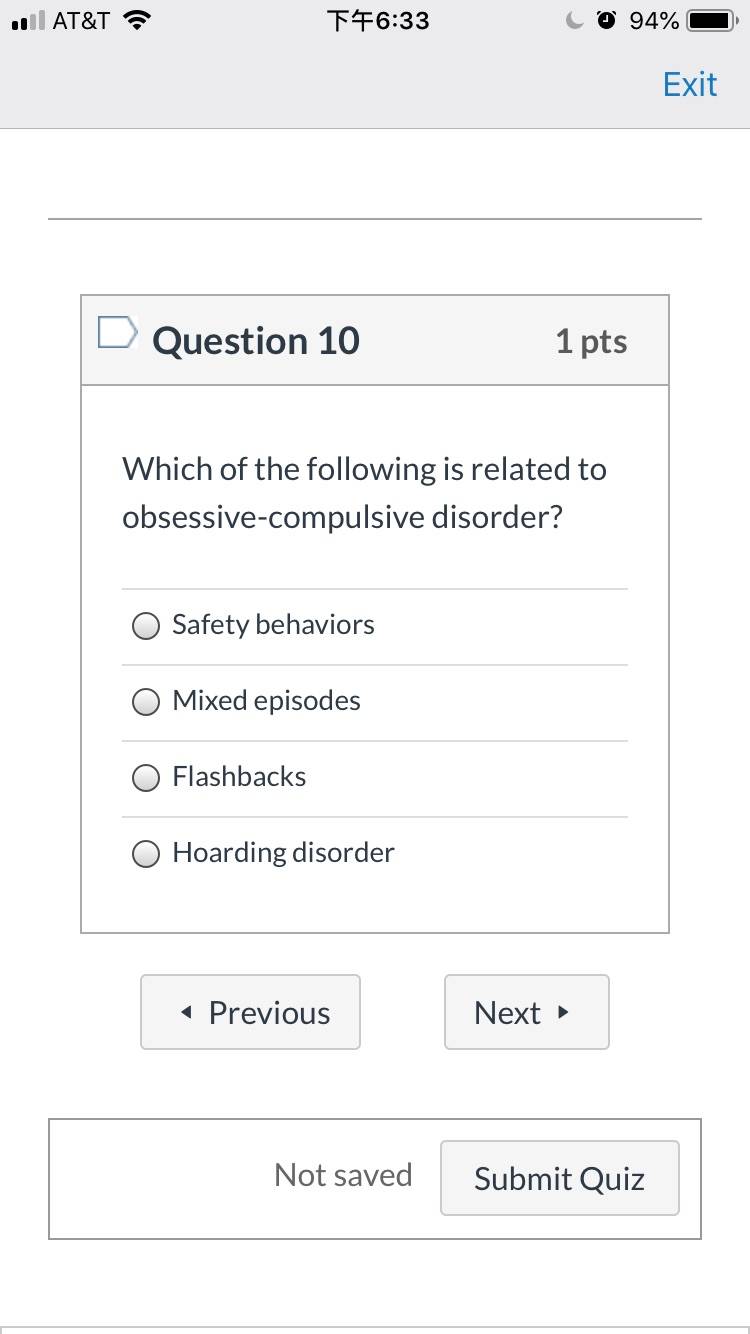Image resolution: width=750 pixels, height=1334 pixels.
Task: Go to the Next question
Action: coord(527,1012)
